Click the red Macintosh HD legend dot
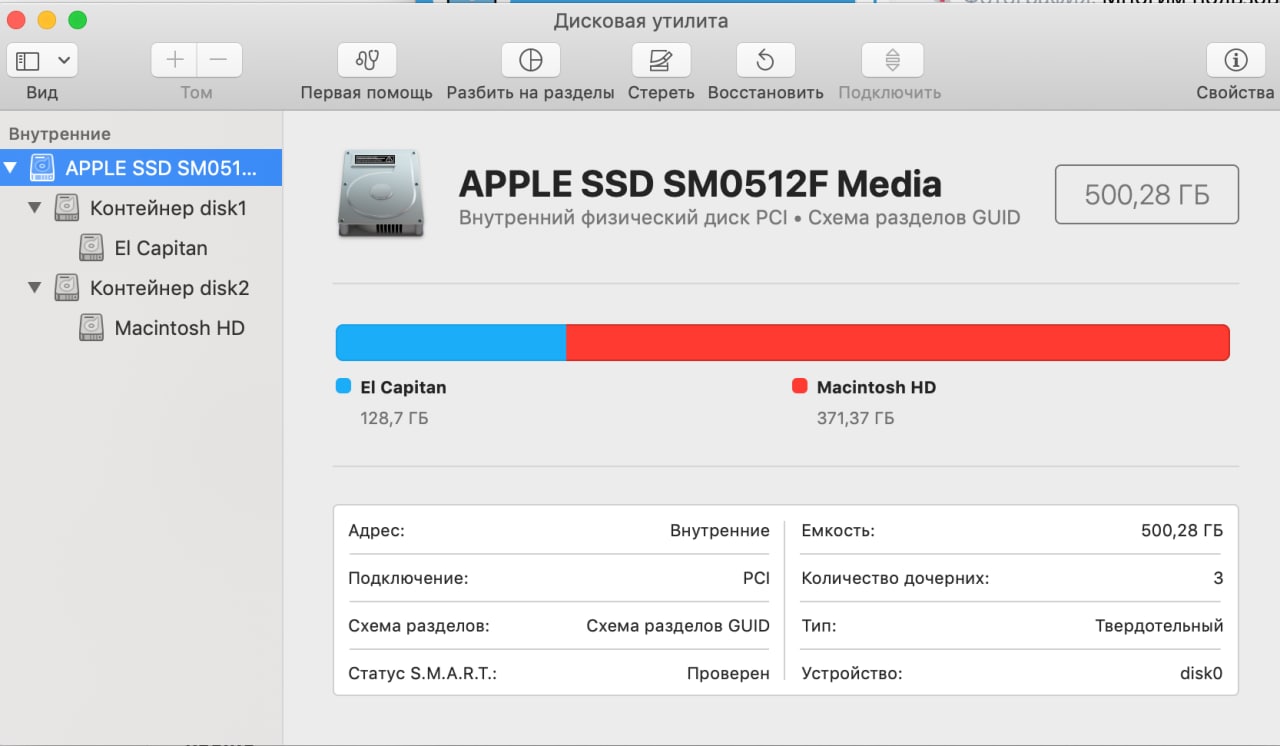Screen dimensions: 1280x746 (x=799, y=386)
